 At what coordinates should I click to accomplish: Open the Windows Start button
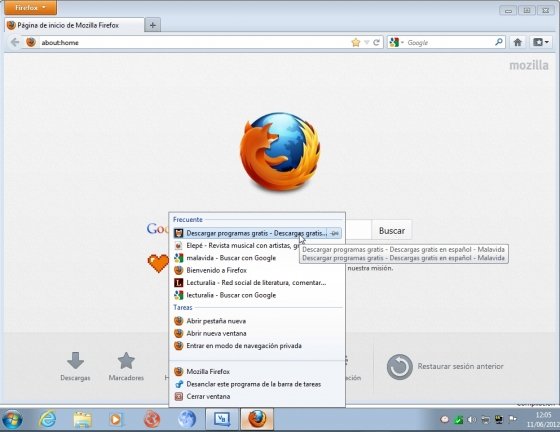tap(12, 420)
